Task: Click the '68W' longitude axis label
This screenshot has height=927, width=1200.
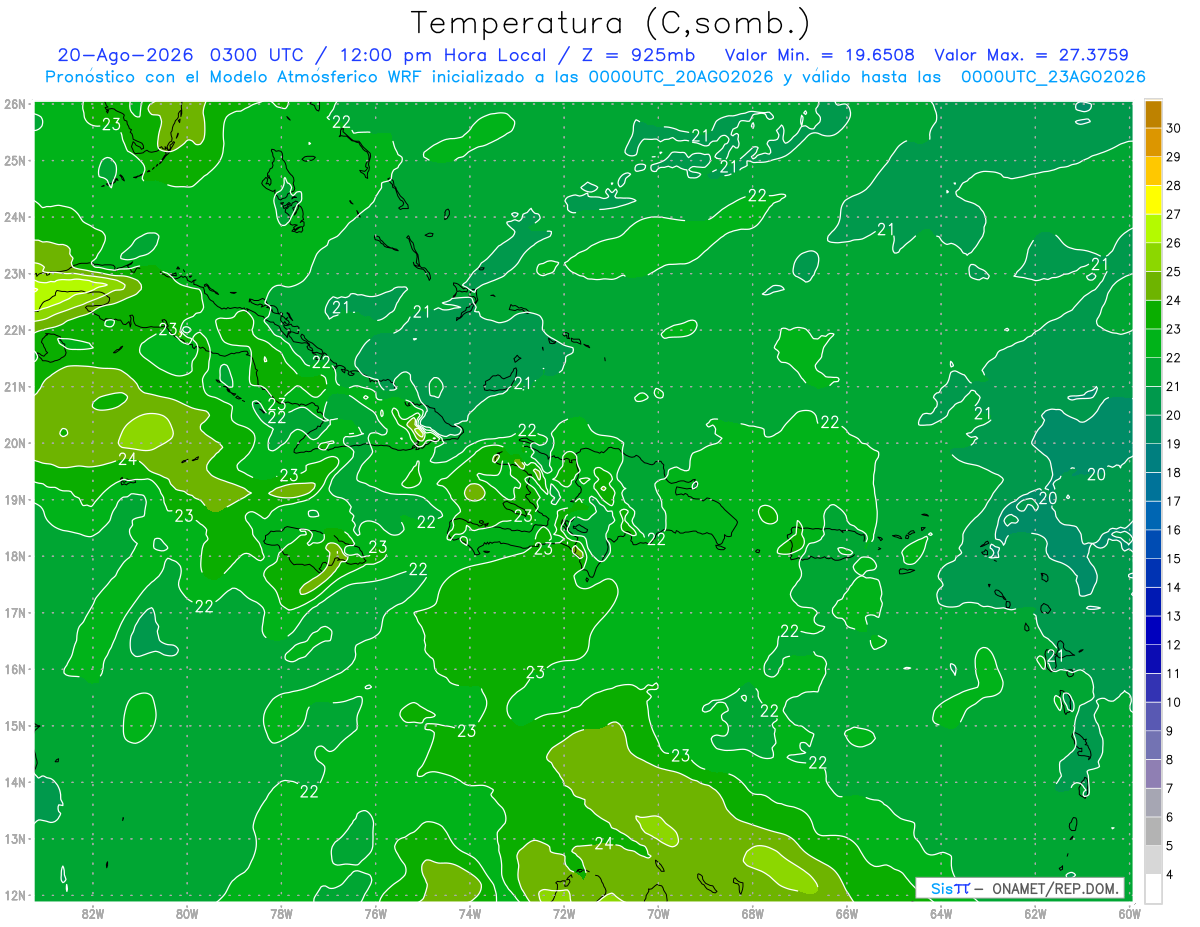Action: [x=753, y=913]
